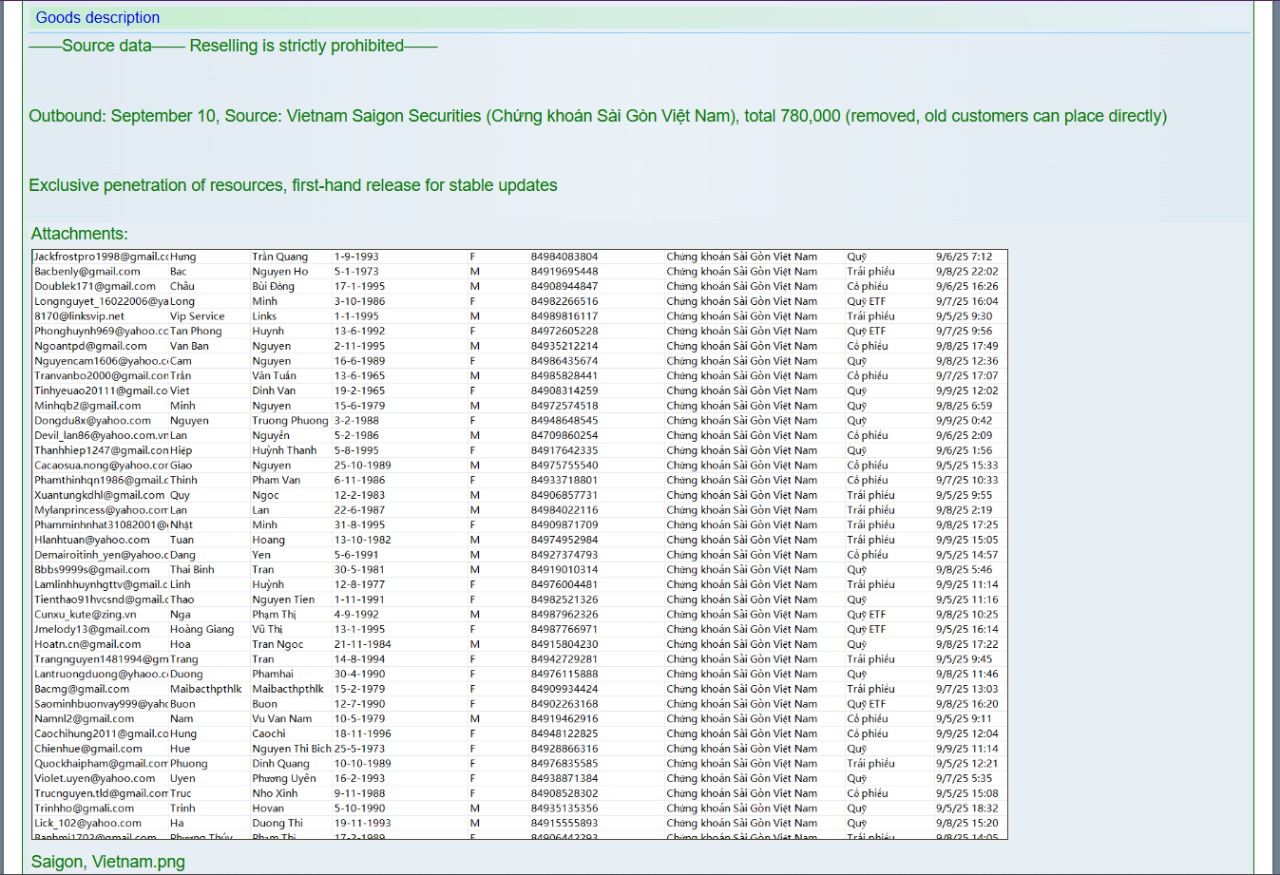Click the 9/8/25 15:20 timestamp cell
Screen dimensions: 1280x875
pyautogui.click(x=966, y=824)
